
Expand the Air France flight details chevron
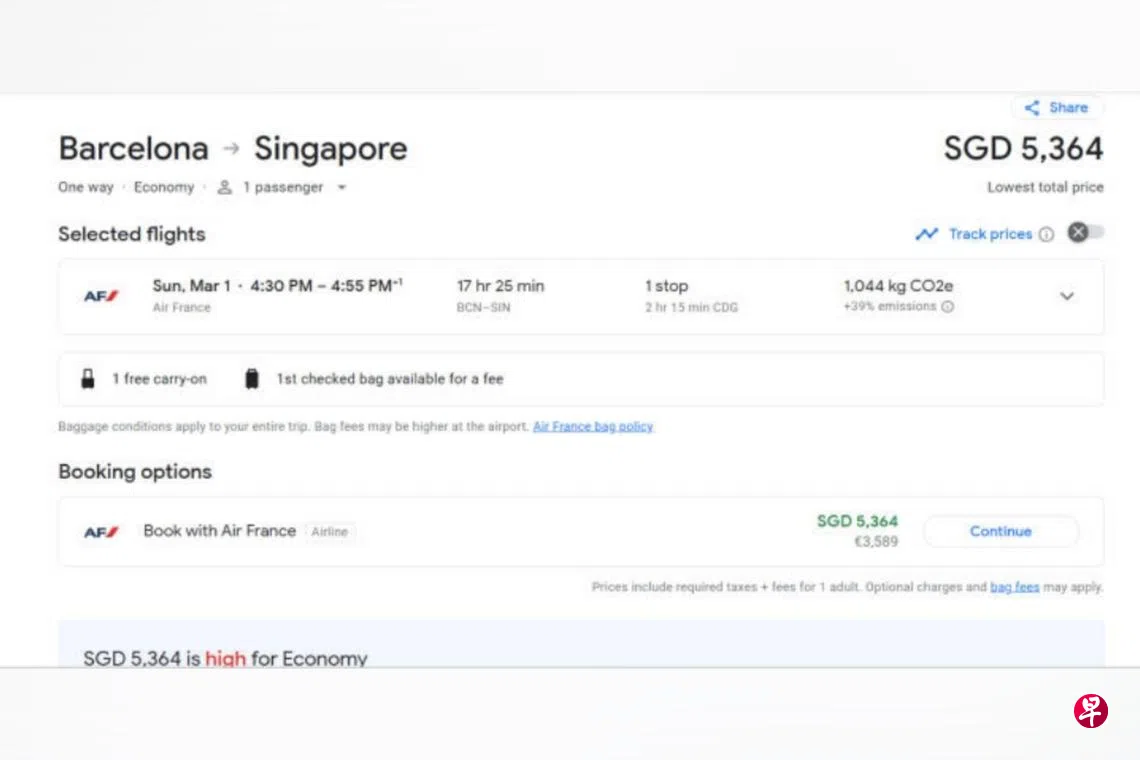click(1067, 296)
